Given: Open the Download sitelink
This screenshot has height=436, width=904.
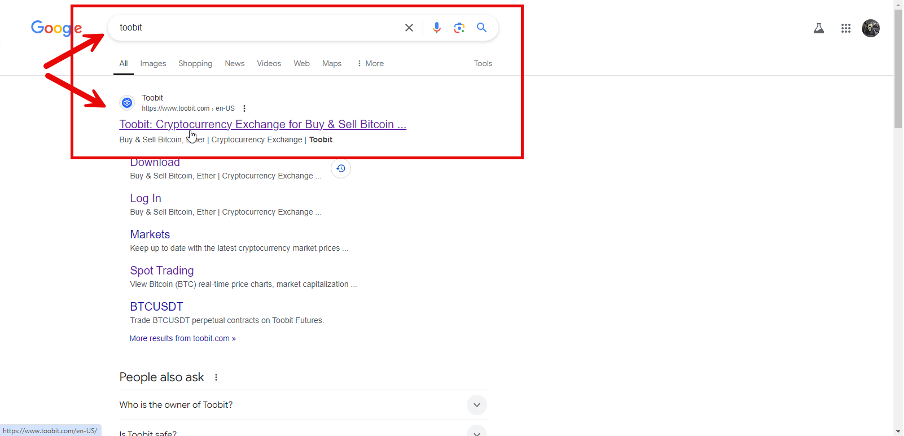Looking at the screenshot, I should point(155,163).
